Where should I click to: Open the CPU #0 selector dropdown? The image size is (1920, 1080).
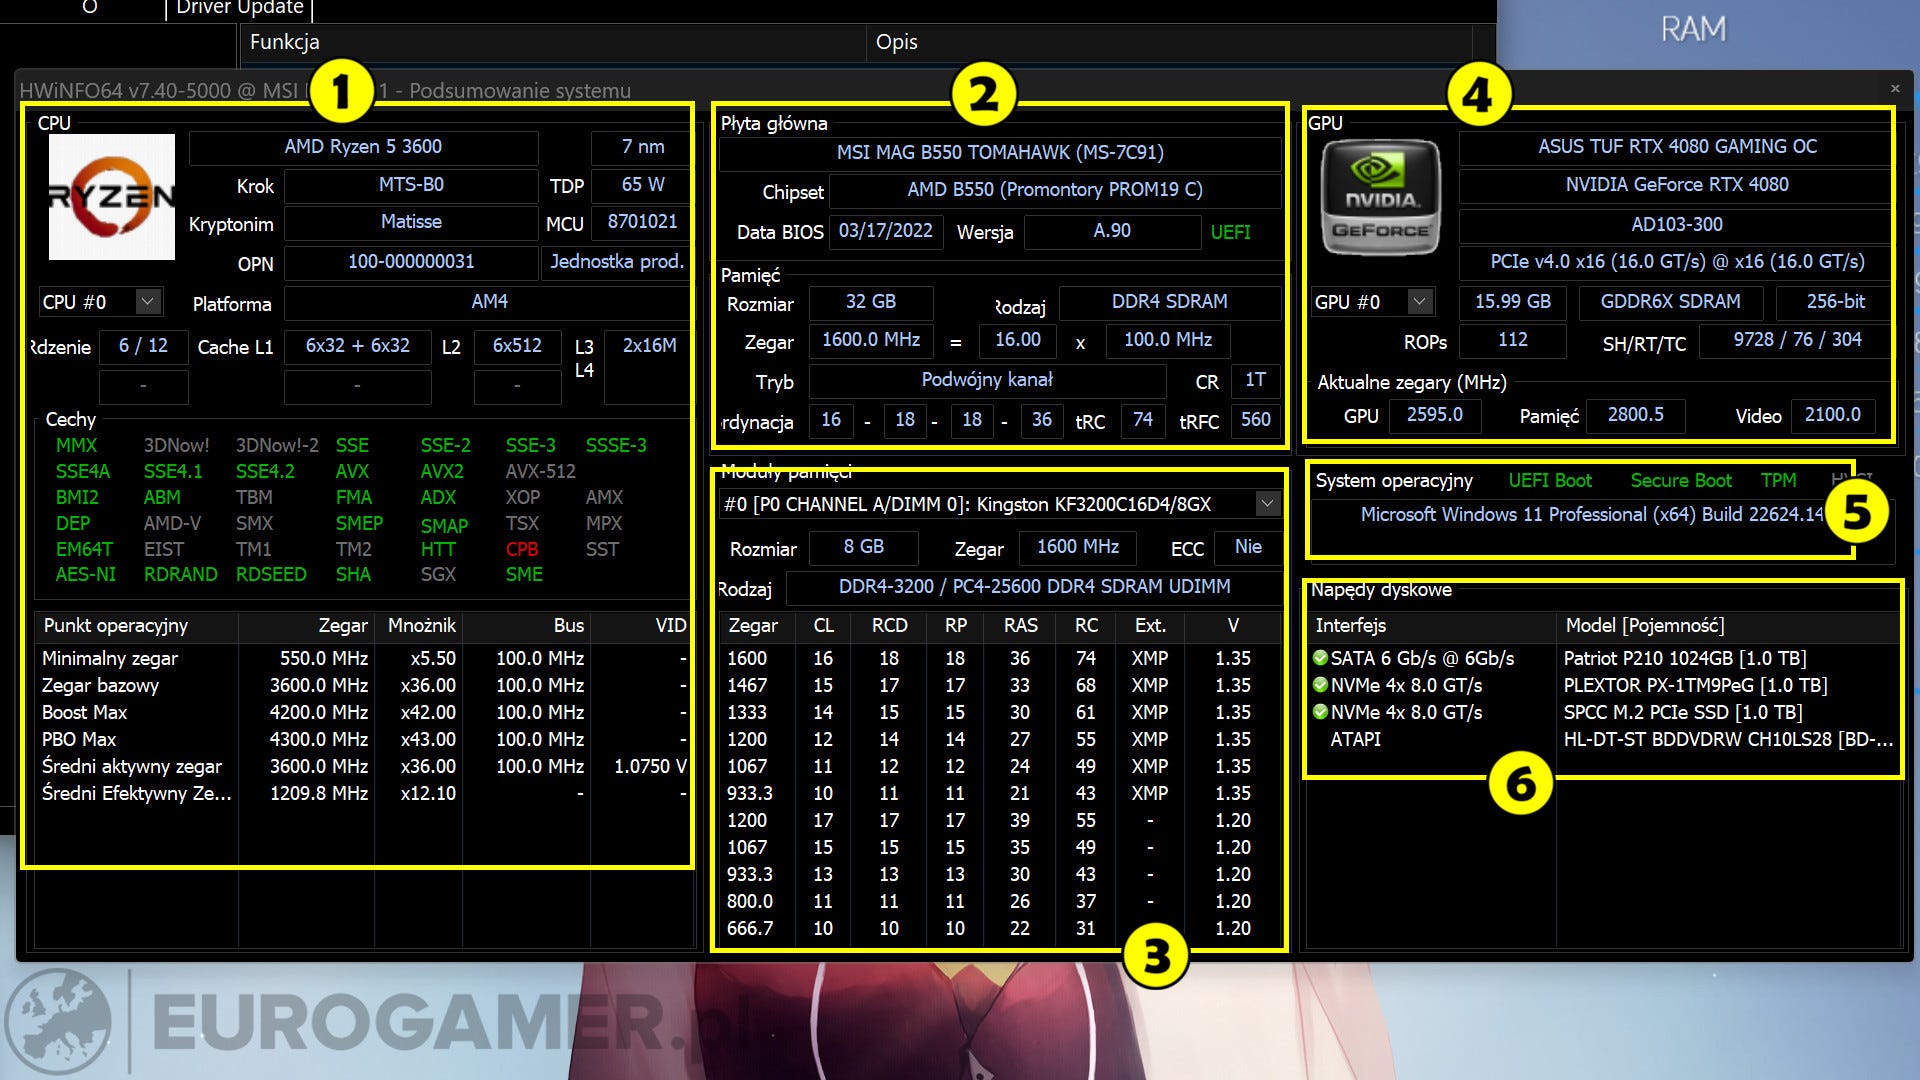[x=147, y=301]
